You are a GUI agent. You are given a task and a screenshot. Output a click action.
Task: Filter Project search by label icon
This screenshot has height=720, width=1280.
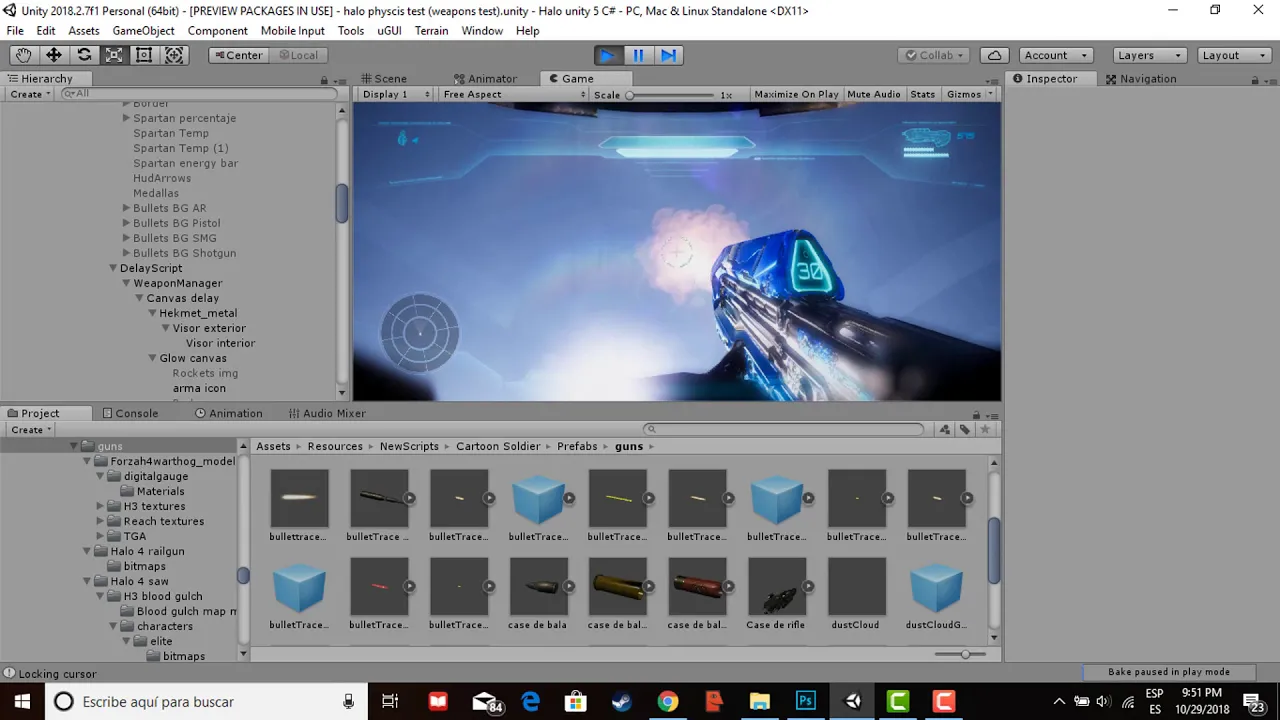[x=964, y=429]
